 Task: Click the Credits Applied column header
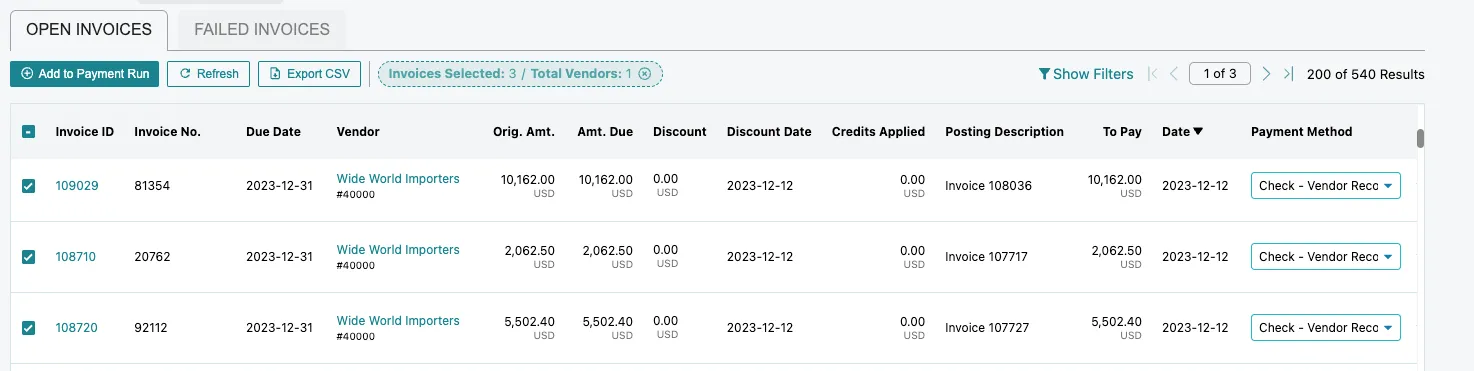coord(878,132)
